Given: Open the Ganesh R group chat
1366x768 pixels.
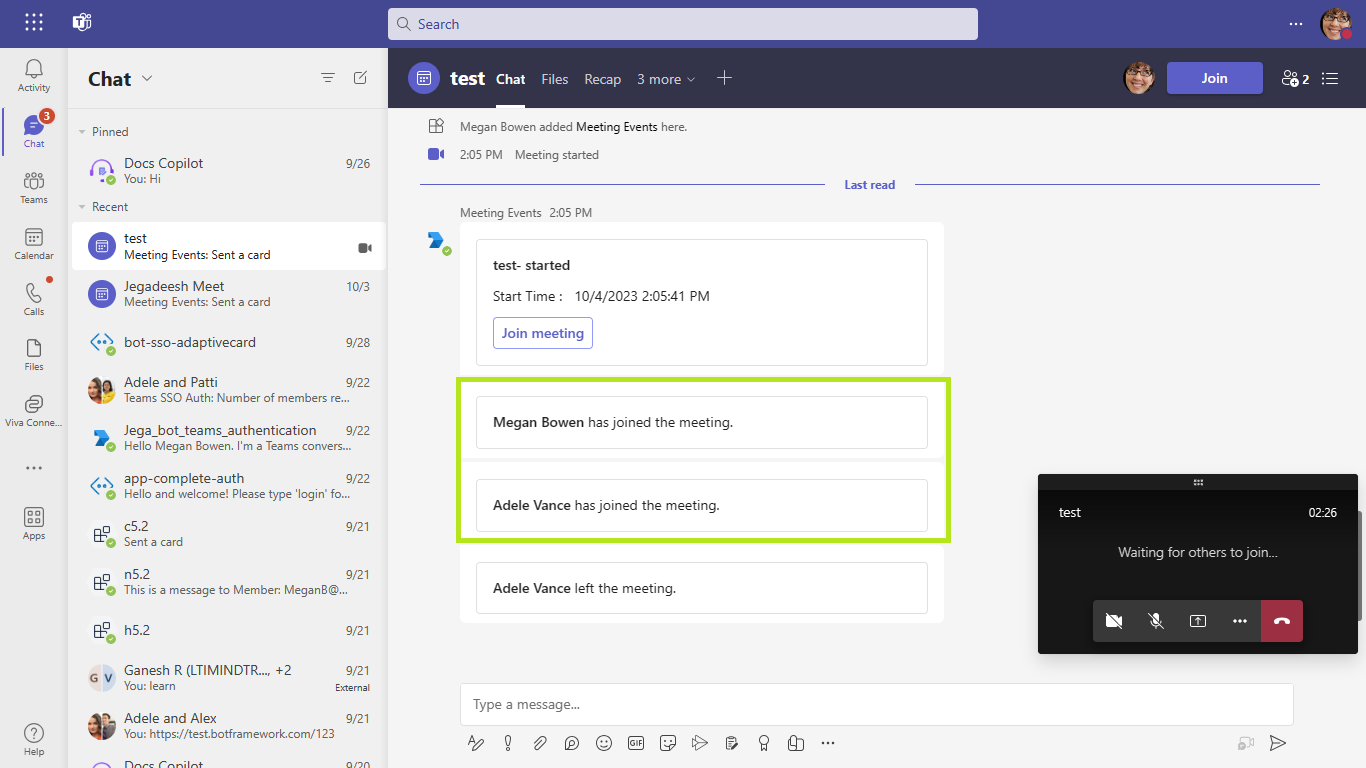Looking at the screenshot, I should 228,678.
